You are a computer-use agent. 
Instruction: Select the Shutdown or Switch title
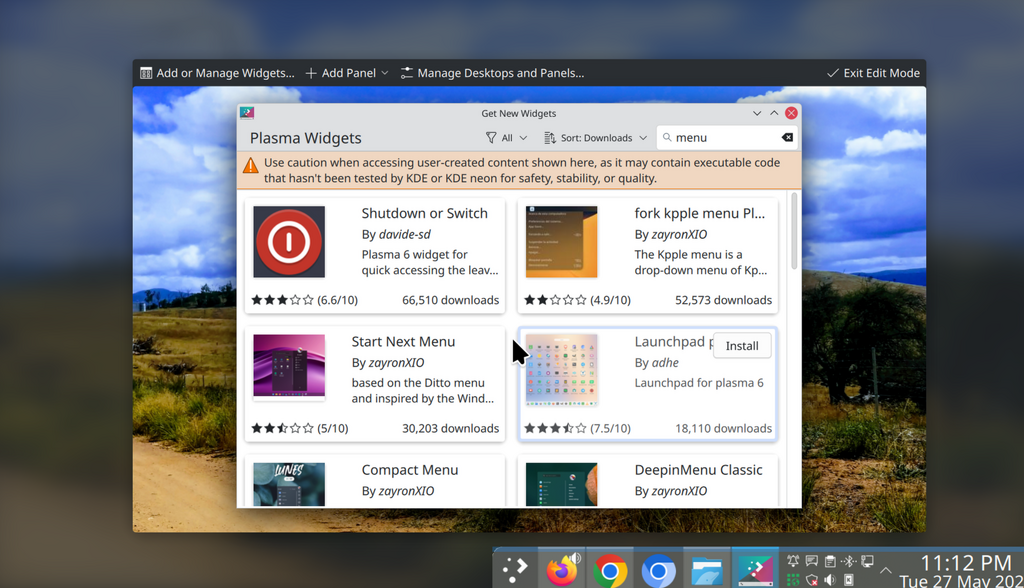pyautogui.click(x=424, y=214)
